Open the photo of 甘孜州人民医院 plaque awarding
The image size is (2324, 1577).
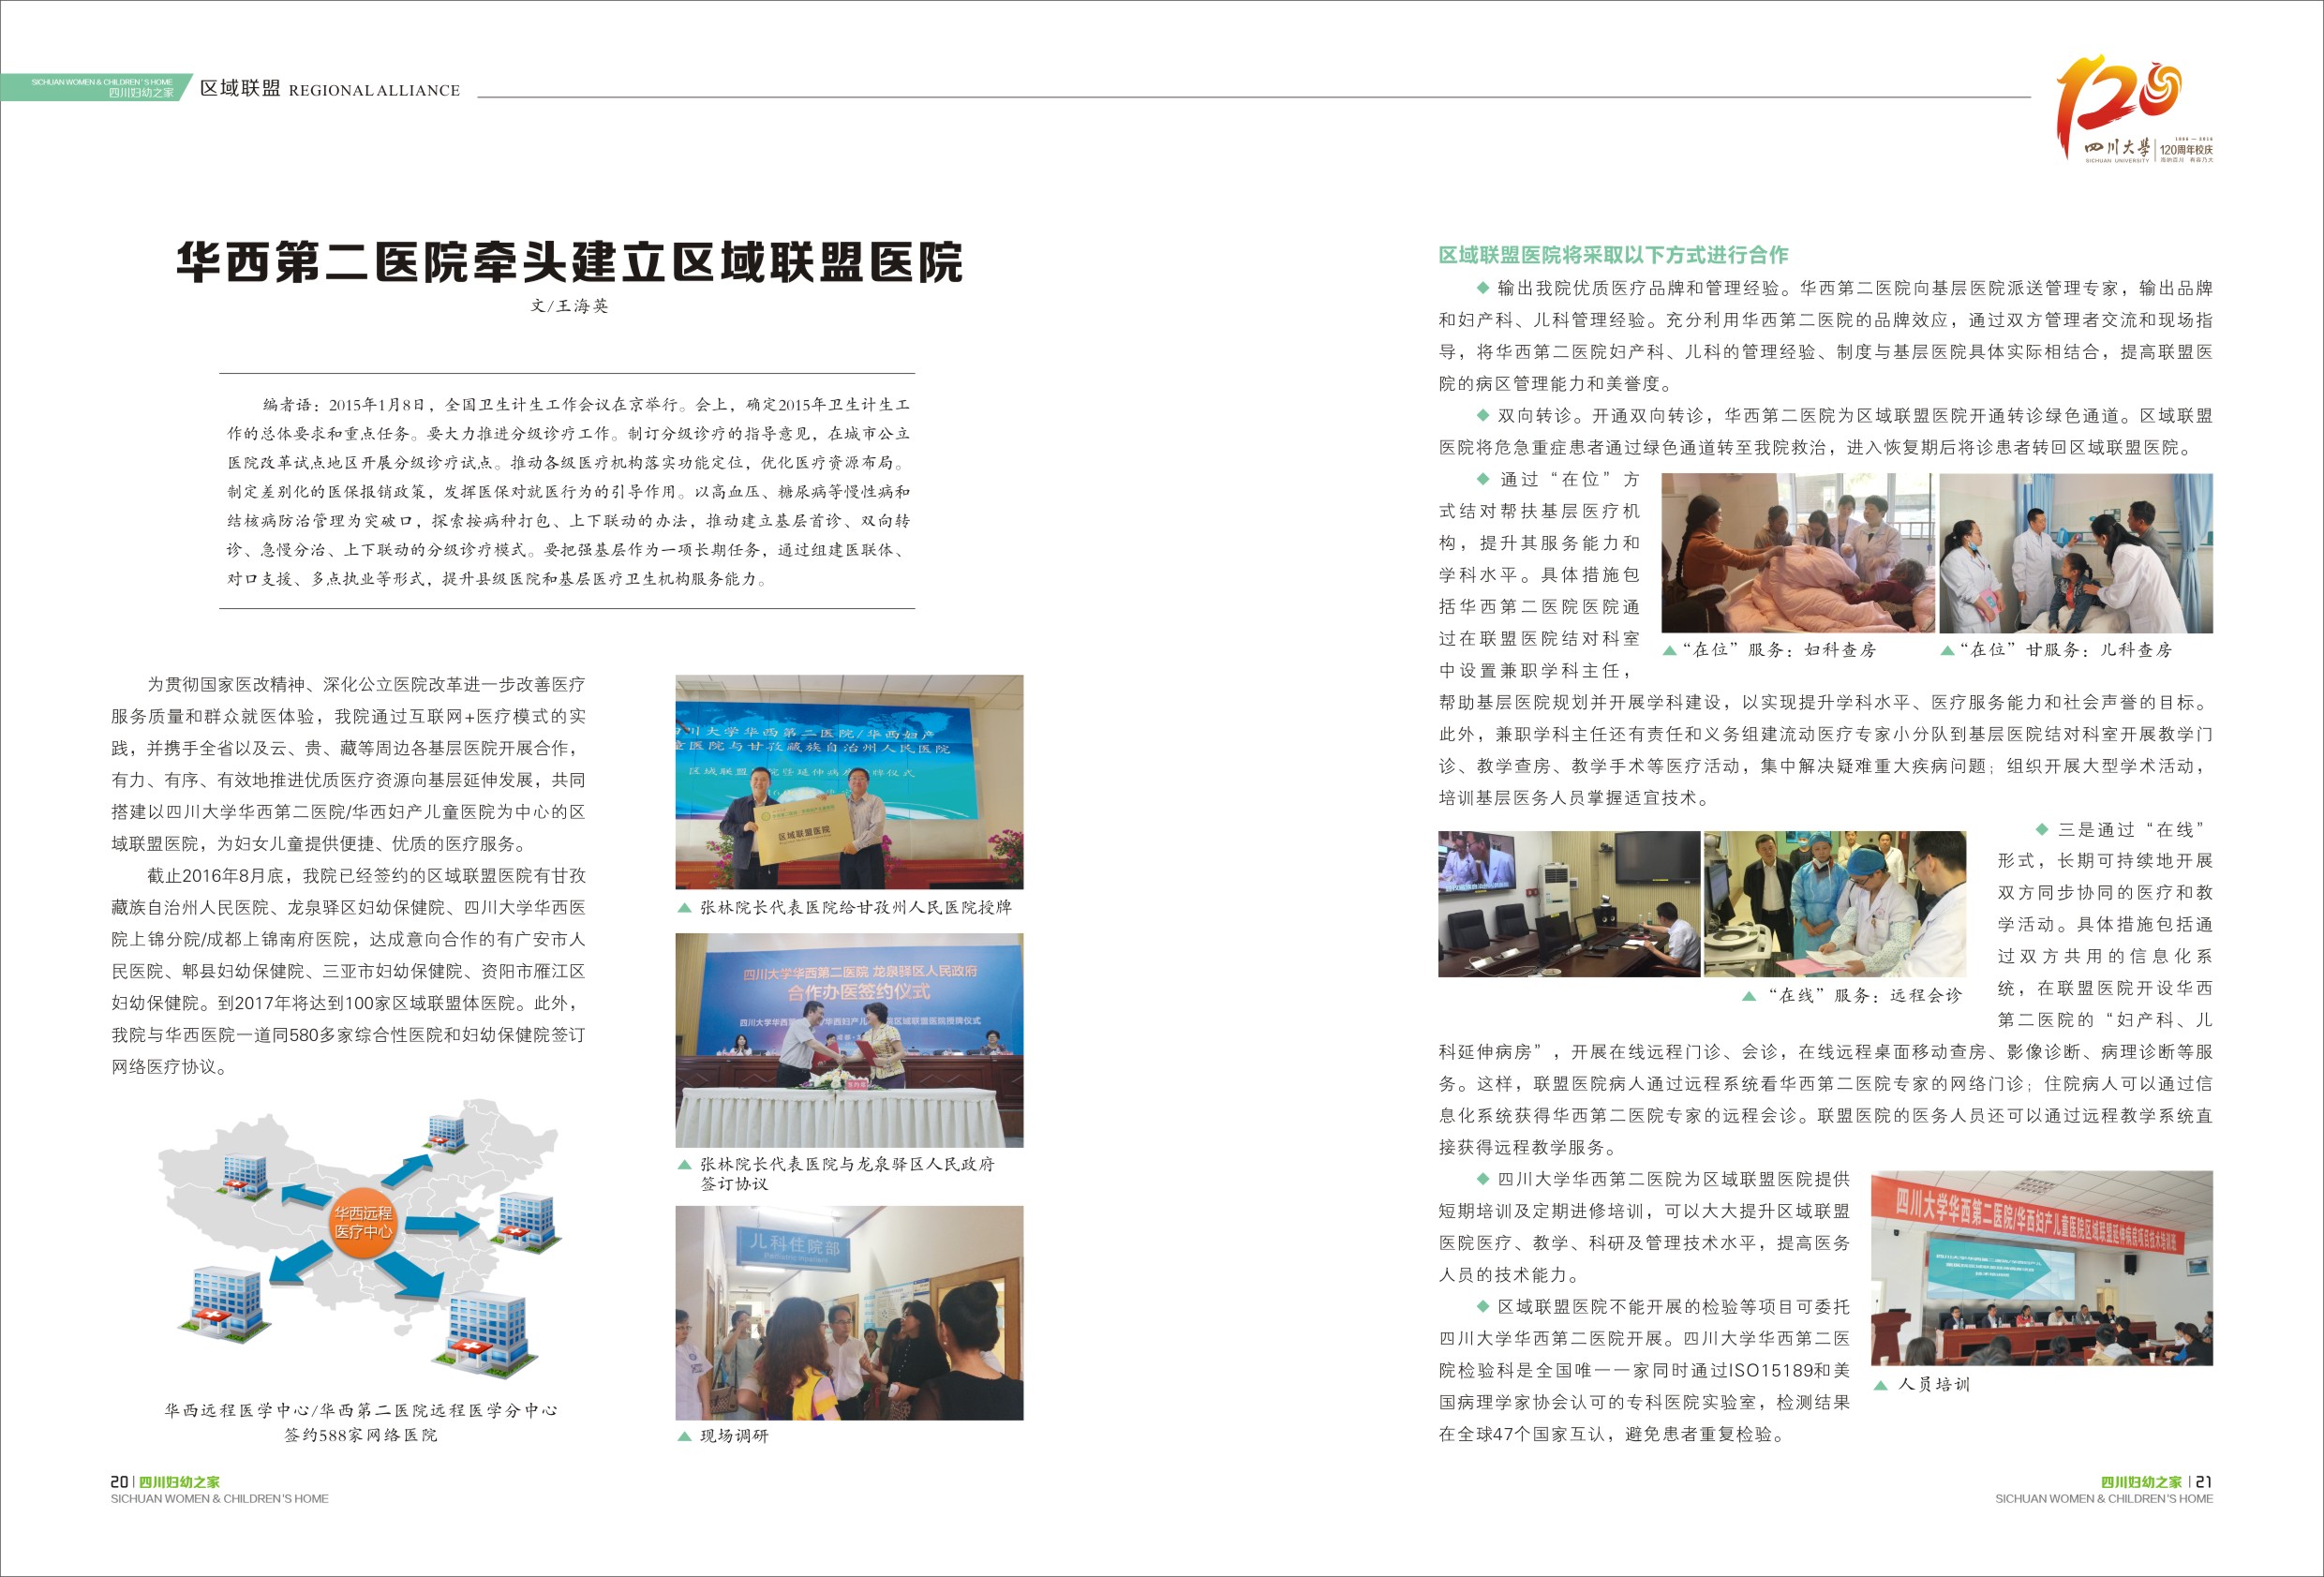click(849, 782)
